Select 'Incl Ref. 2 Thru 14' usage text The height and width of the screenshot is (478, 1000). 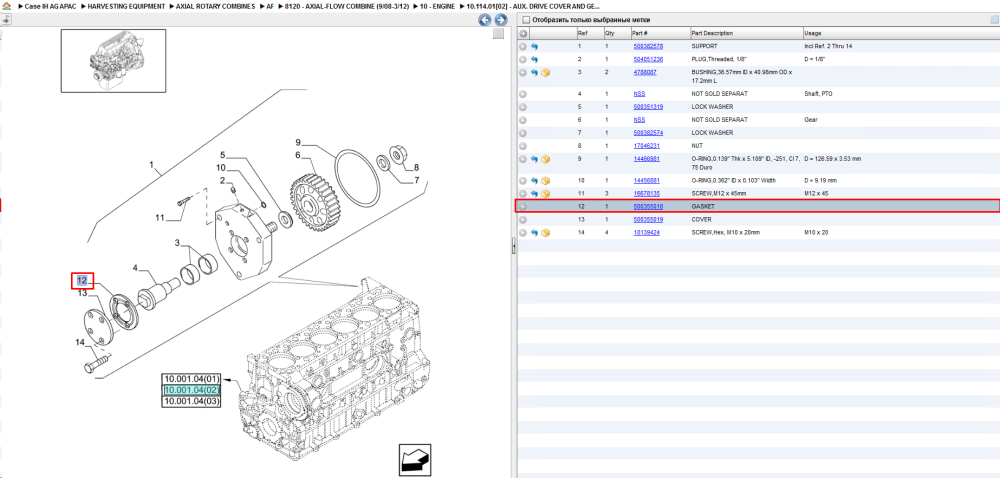829,47
